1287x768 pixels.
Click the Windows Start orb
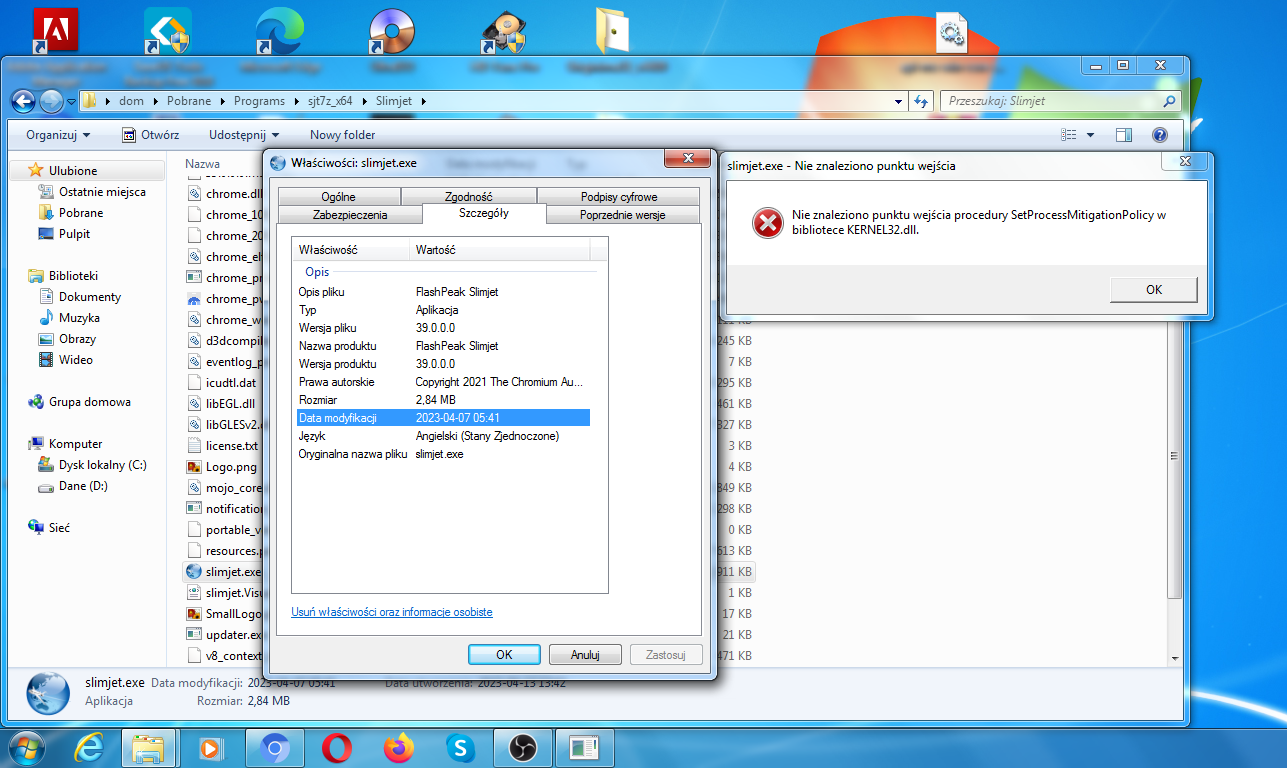click(x=26, y=747)
